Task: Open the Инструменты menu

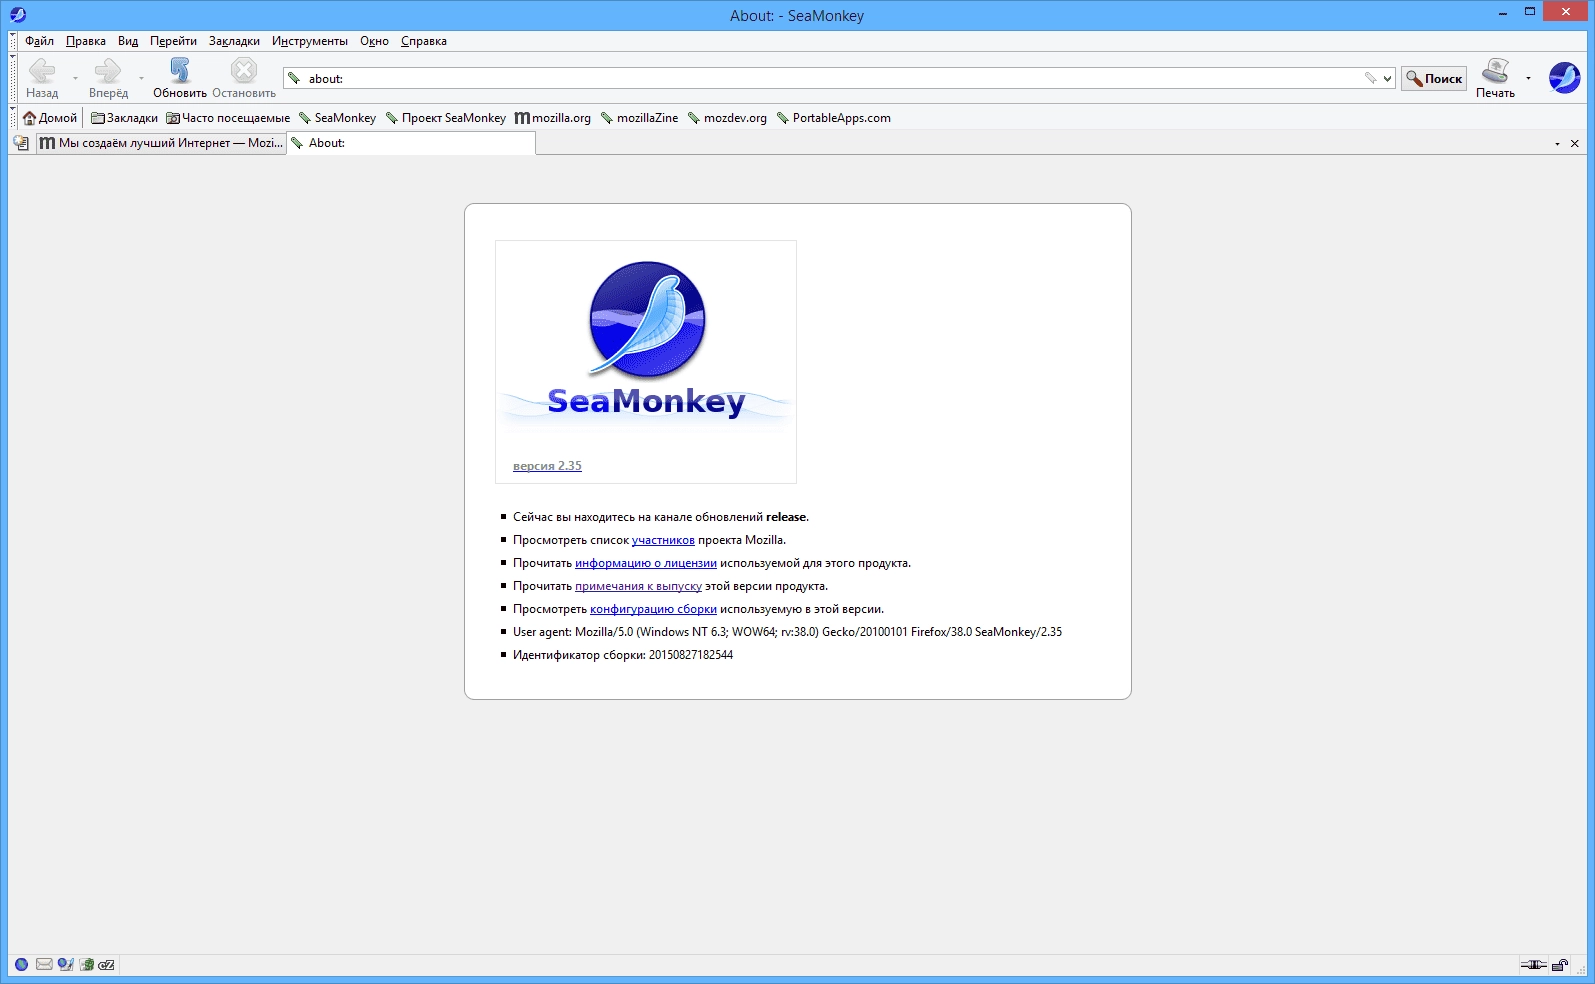Action: click(310, 41)
